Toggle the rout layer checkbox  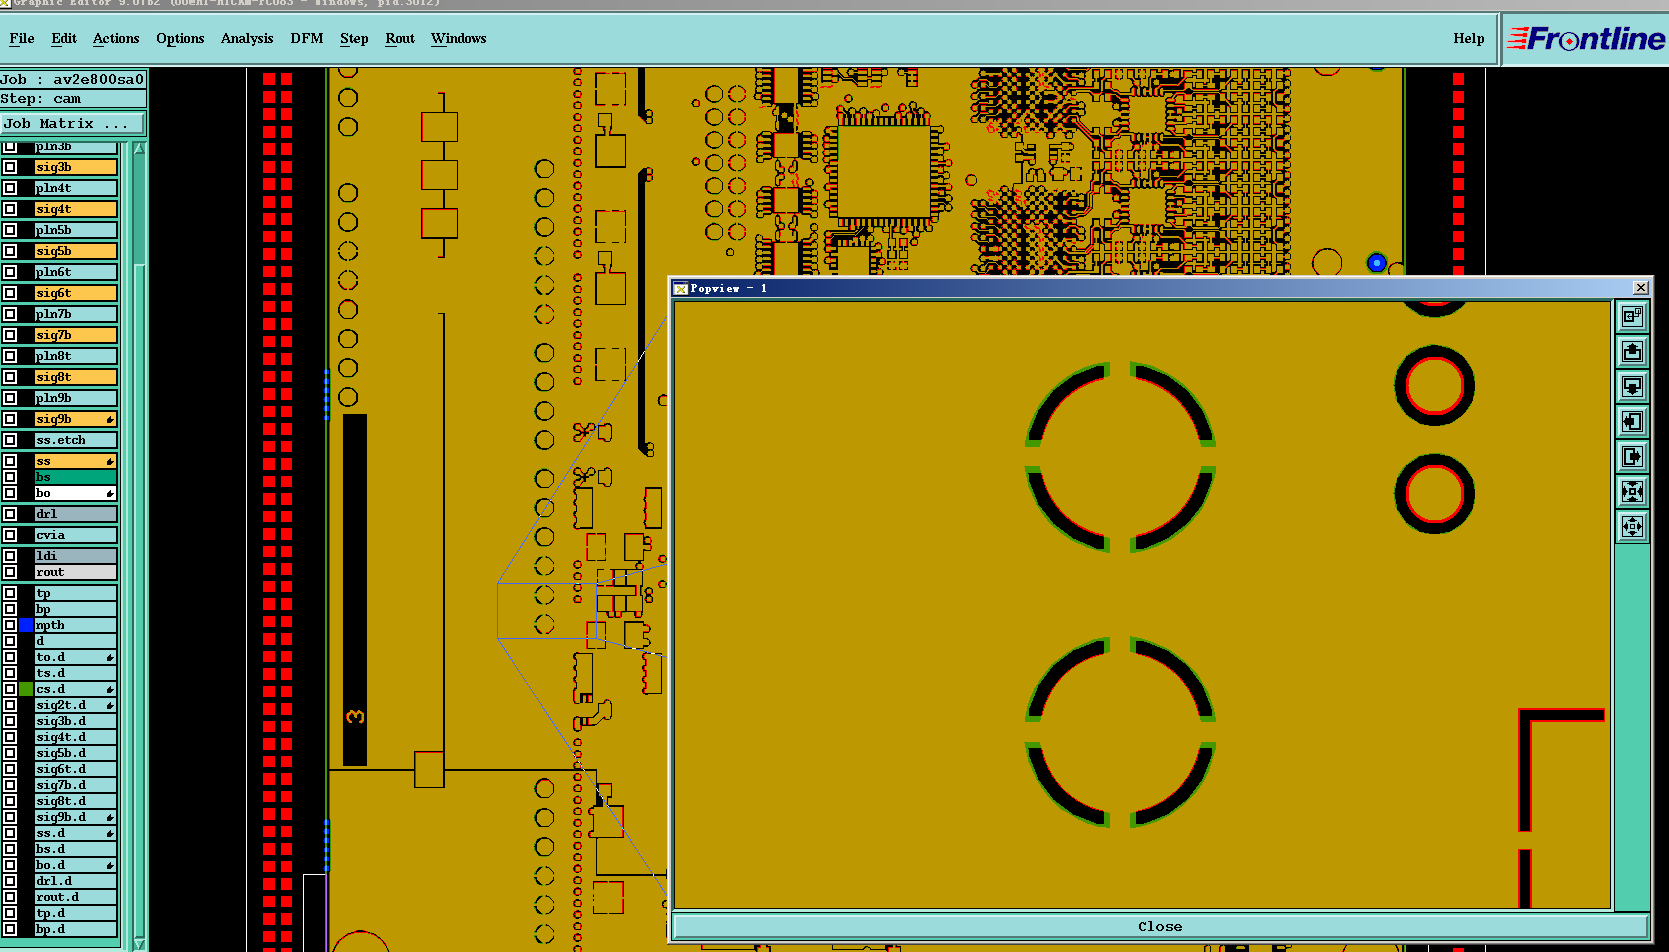click(10, 572)
